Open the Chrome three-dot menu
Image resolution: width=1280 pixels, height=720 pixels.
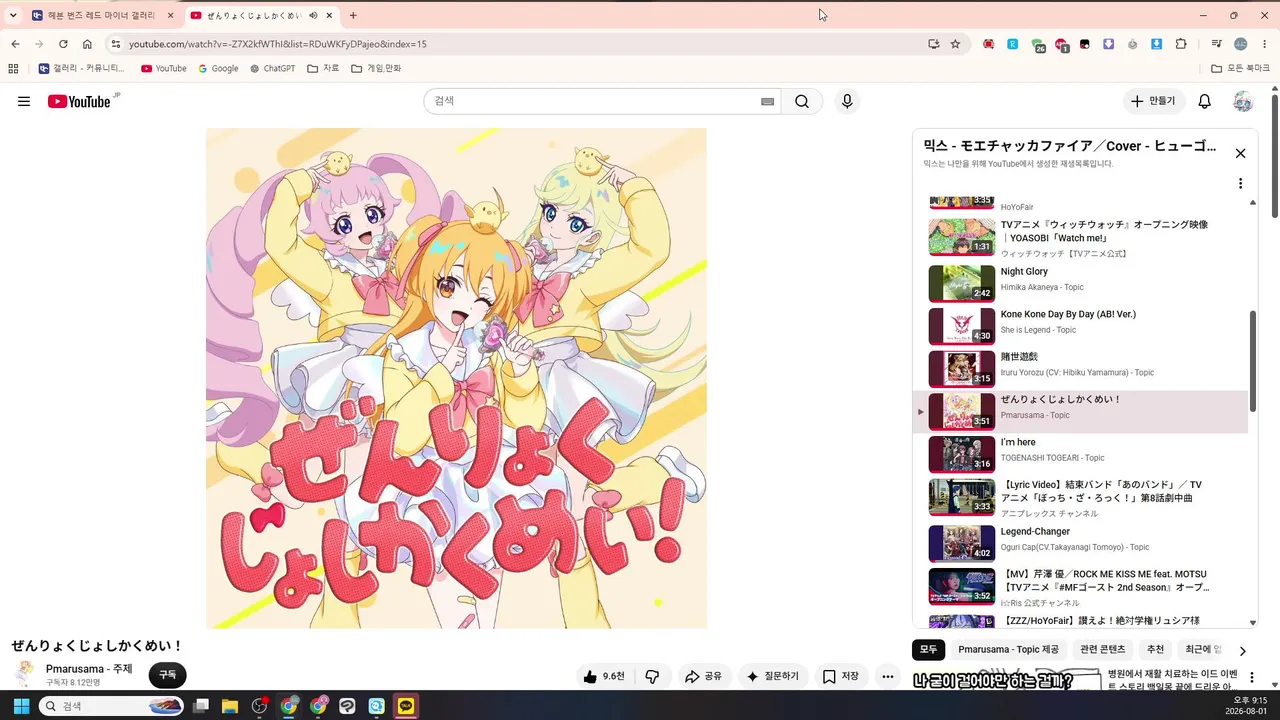pos(1265,44)
